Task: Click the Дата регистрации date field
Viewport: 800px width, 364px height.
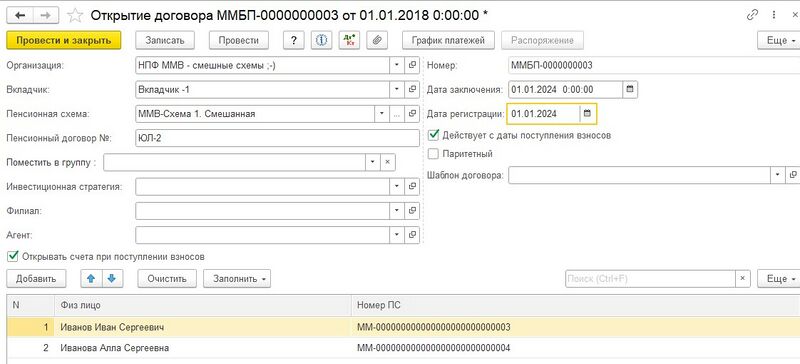Action: (x=543, y=114)
